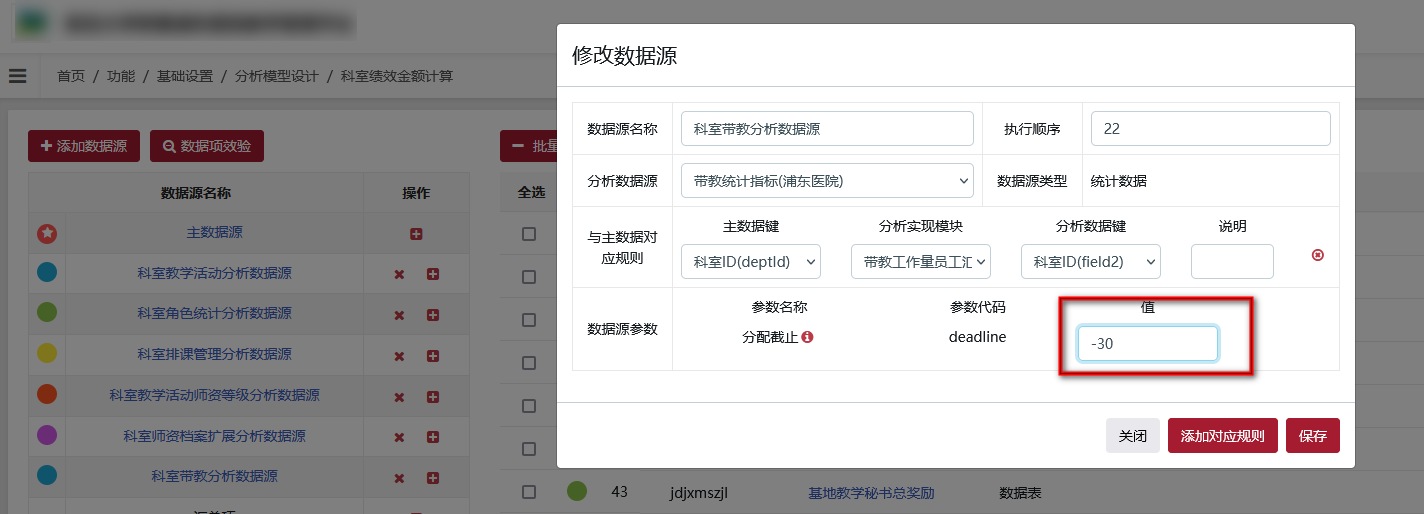The height and width of the screenshot is (514, 1424).
Task: Click the plus icon for 科室排课管理分析数据源
Action: coord(433,355)
